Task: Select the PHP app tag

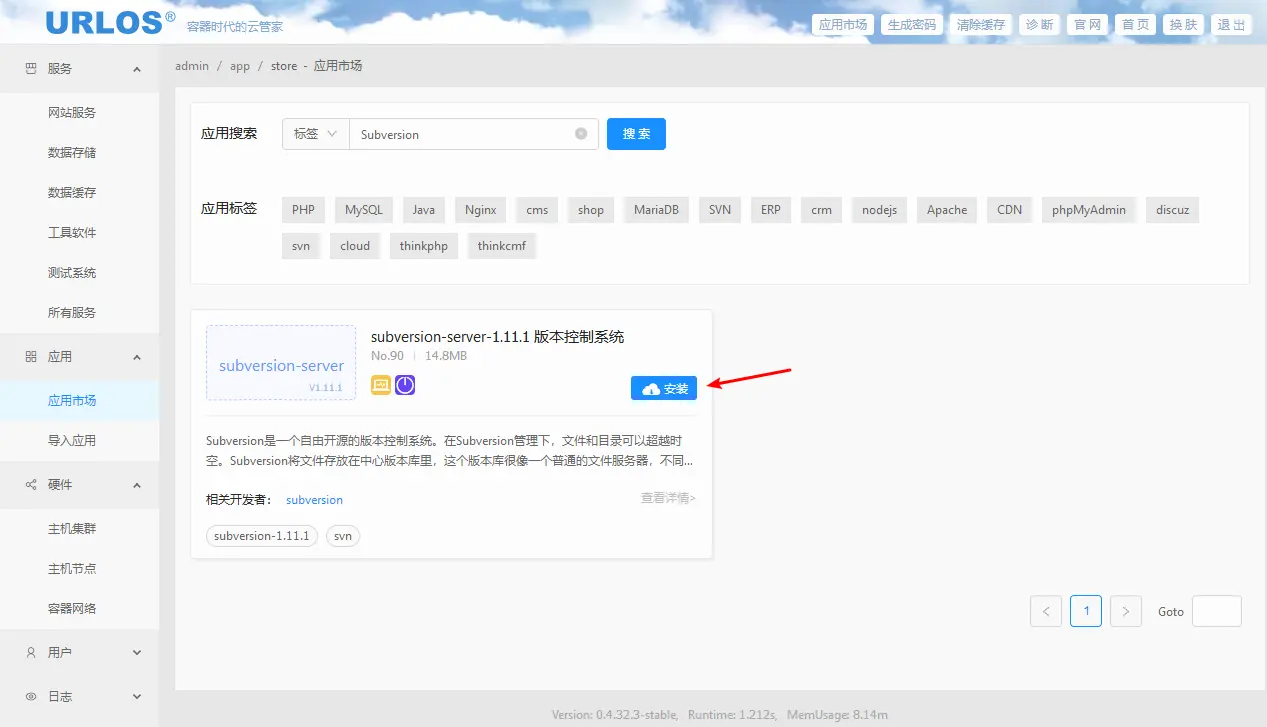Action: (x=303, y=210)
